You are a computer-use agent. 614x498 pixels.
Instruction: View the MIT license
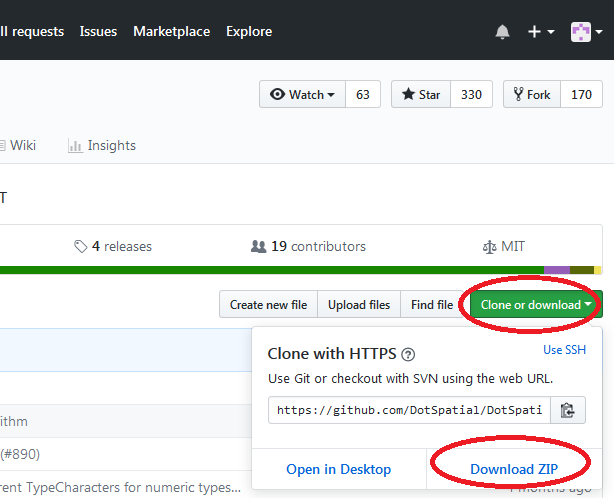503,246
